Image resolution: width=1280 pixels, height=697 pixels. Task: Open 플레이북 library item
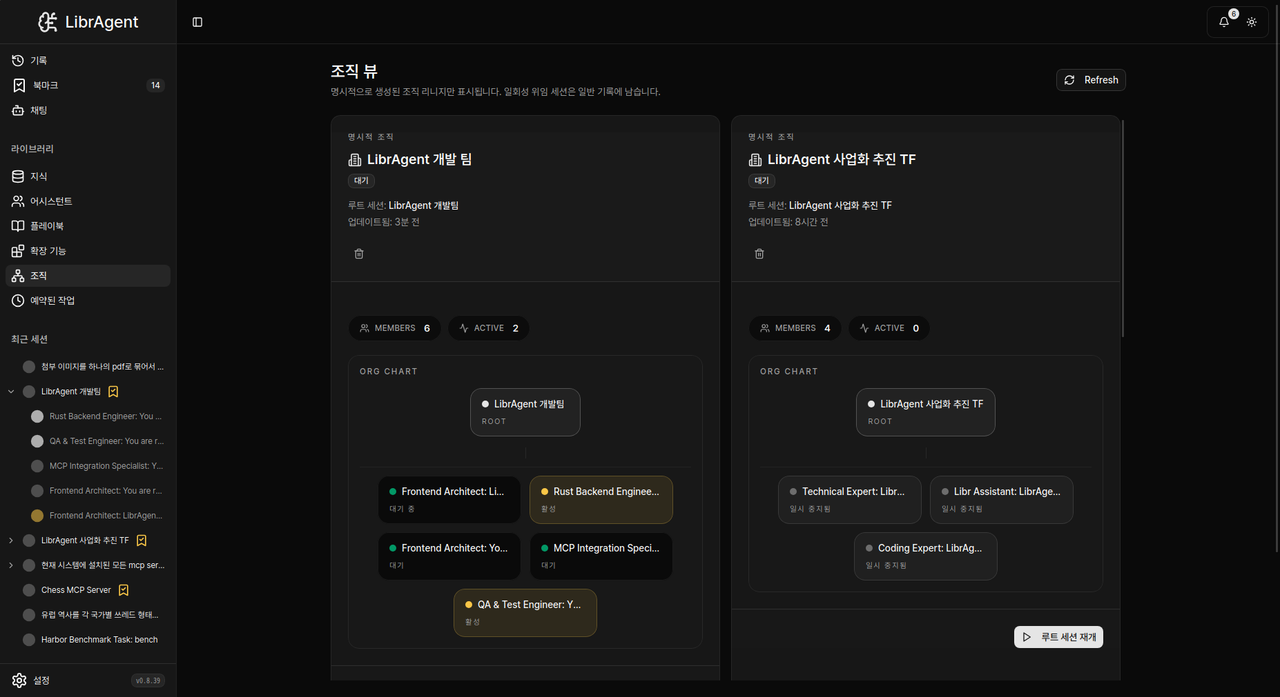tap(88, 226)
